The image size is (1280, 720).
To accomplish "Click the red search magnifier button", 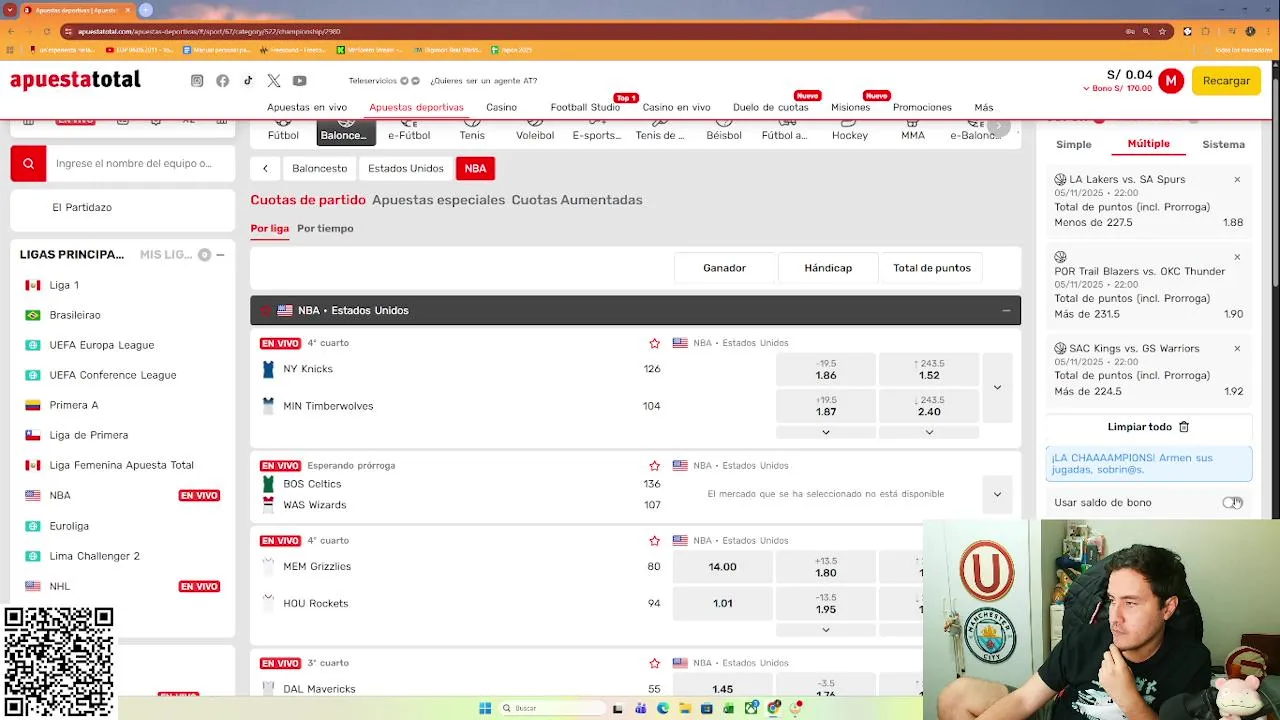I will click(x=28, y=163).
